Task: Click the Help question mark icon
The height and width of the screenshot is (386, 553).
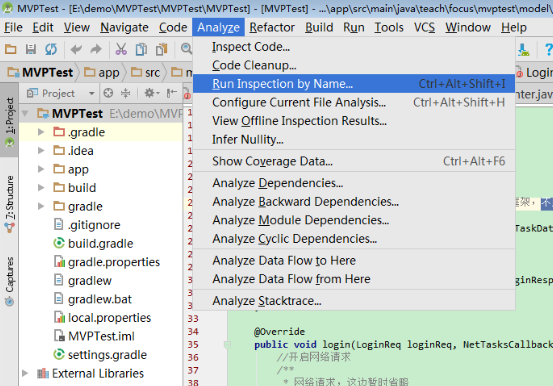Action: click(548, 49)
